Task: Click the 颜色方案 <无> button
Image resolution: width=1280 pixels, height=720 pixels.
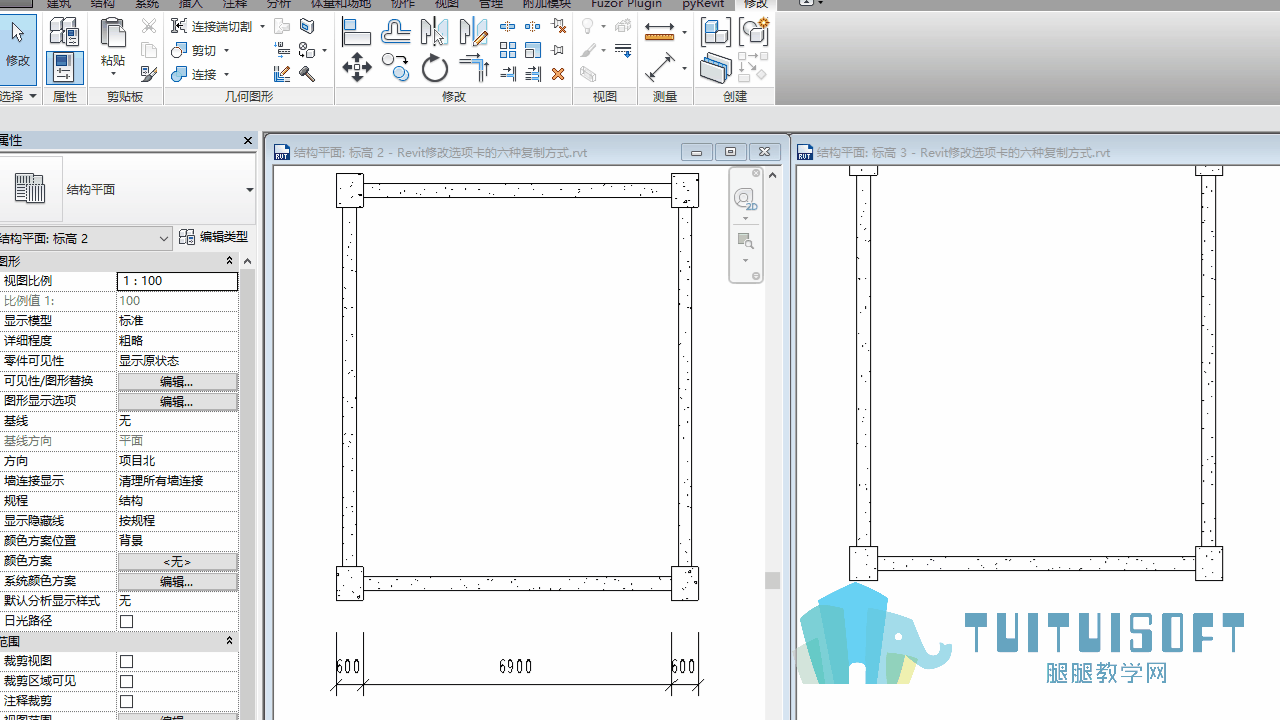Action: 177,561
